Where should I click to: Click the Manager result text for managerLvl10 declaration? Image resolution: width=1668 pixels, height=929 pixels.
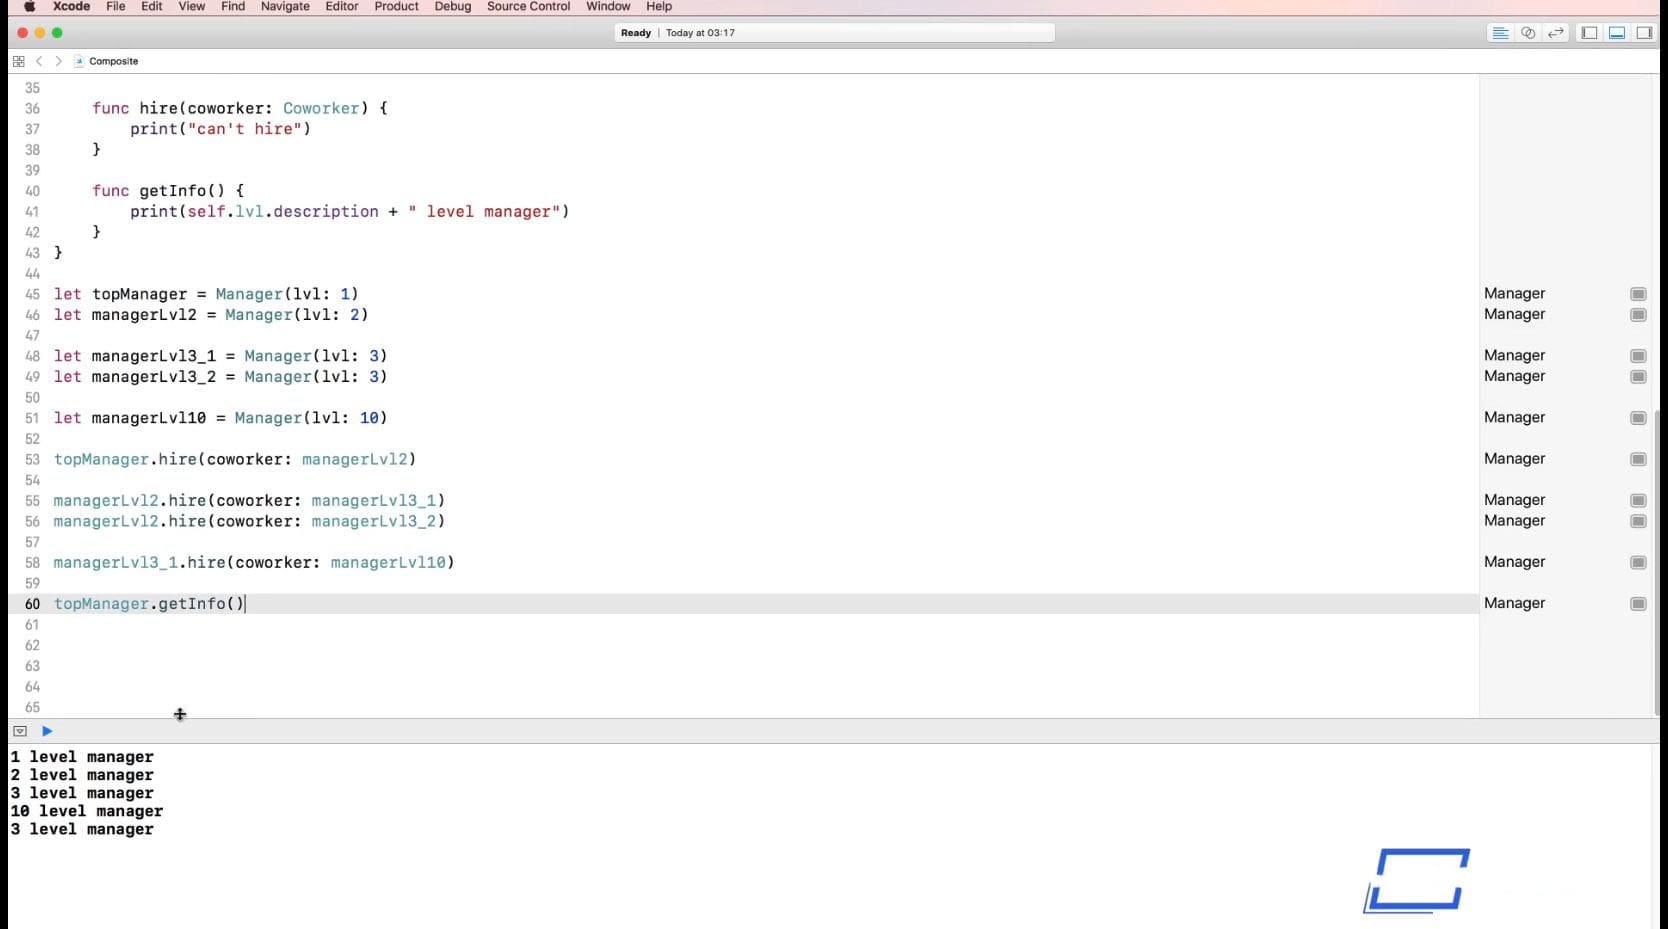pos(1514,417)
